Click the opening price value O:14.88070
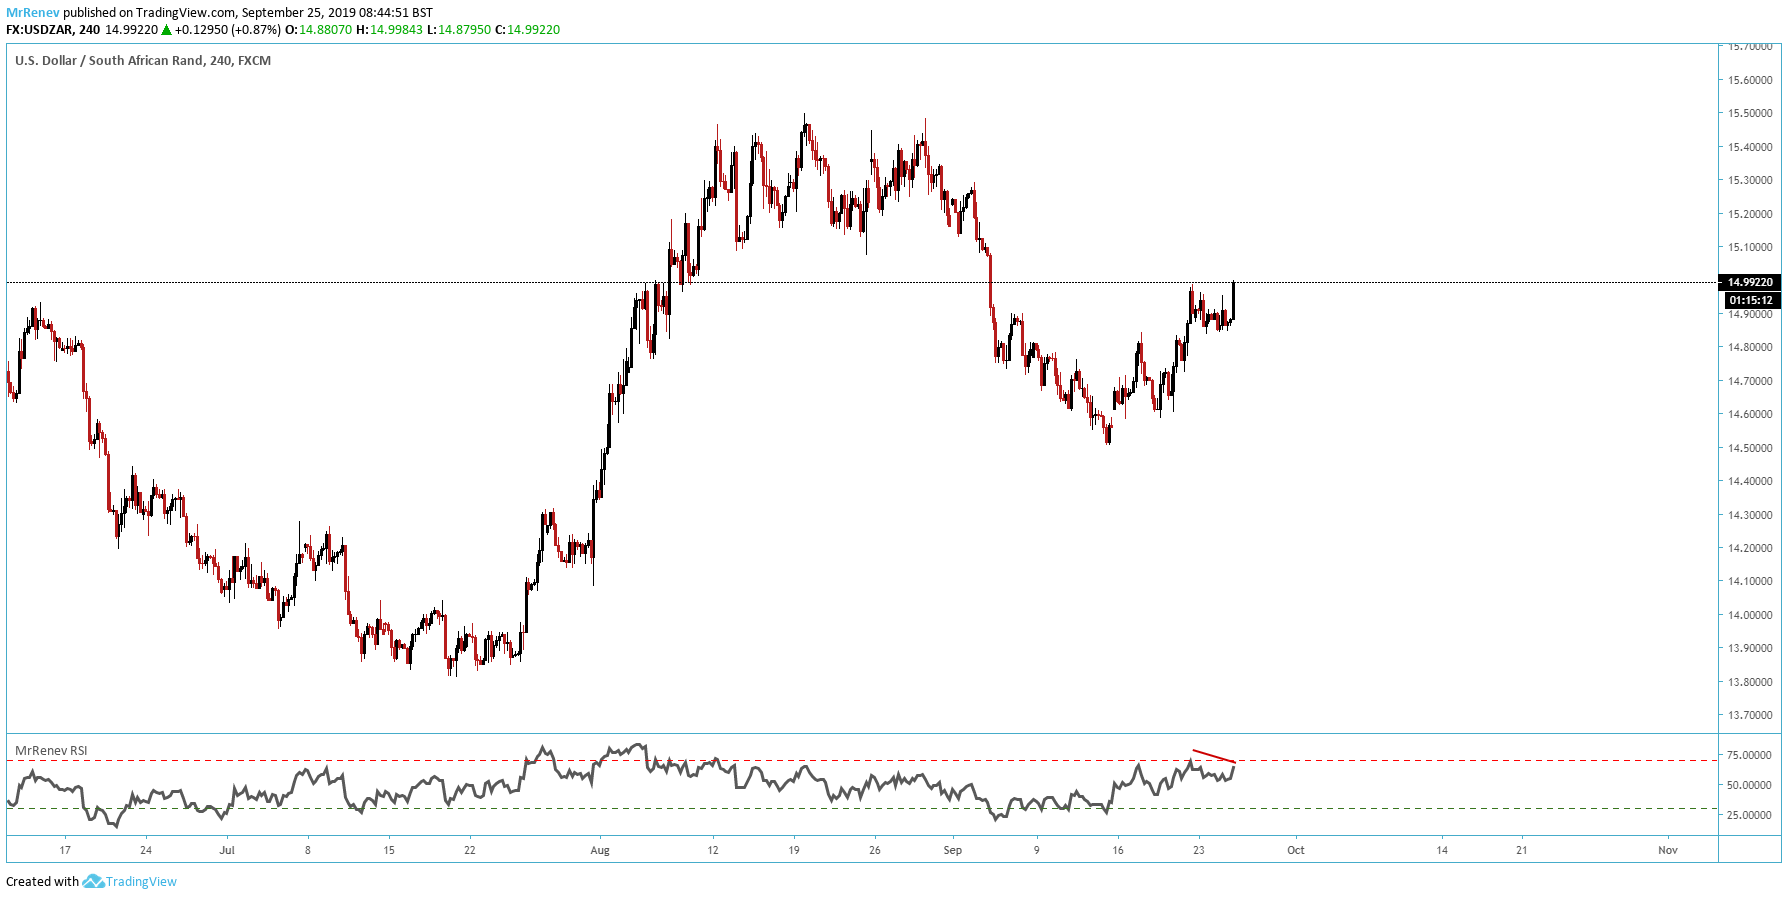1788x899 pixels. click(318, 30)
